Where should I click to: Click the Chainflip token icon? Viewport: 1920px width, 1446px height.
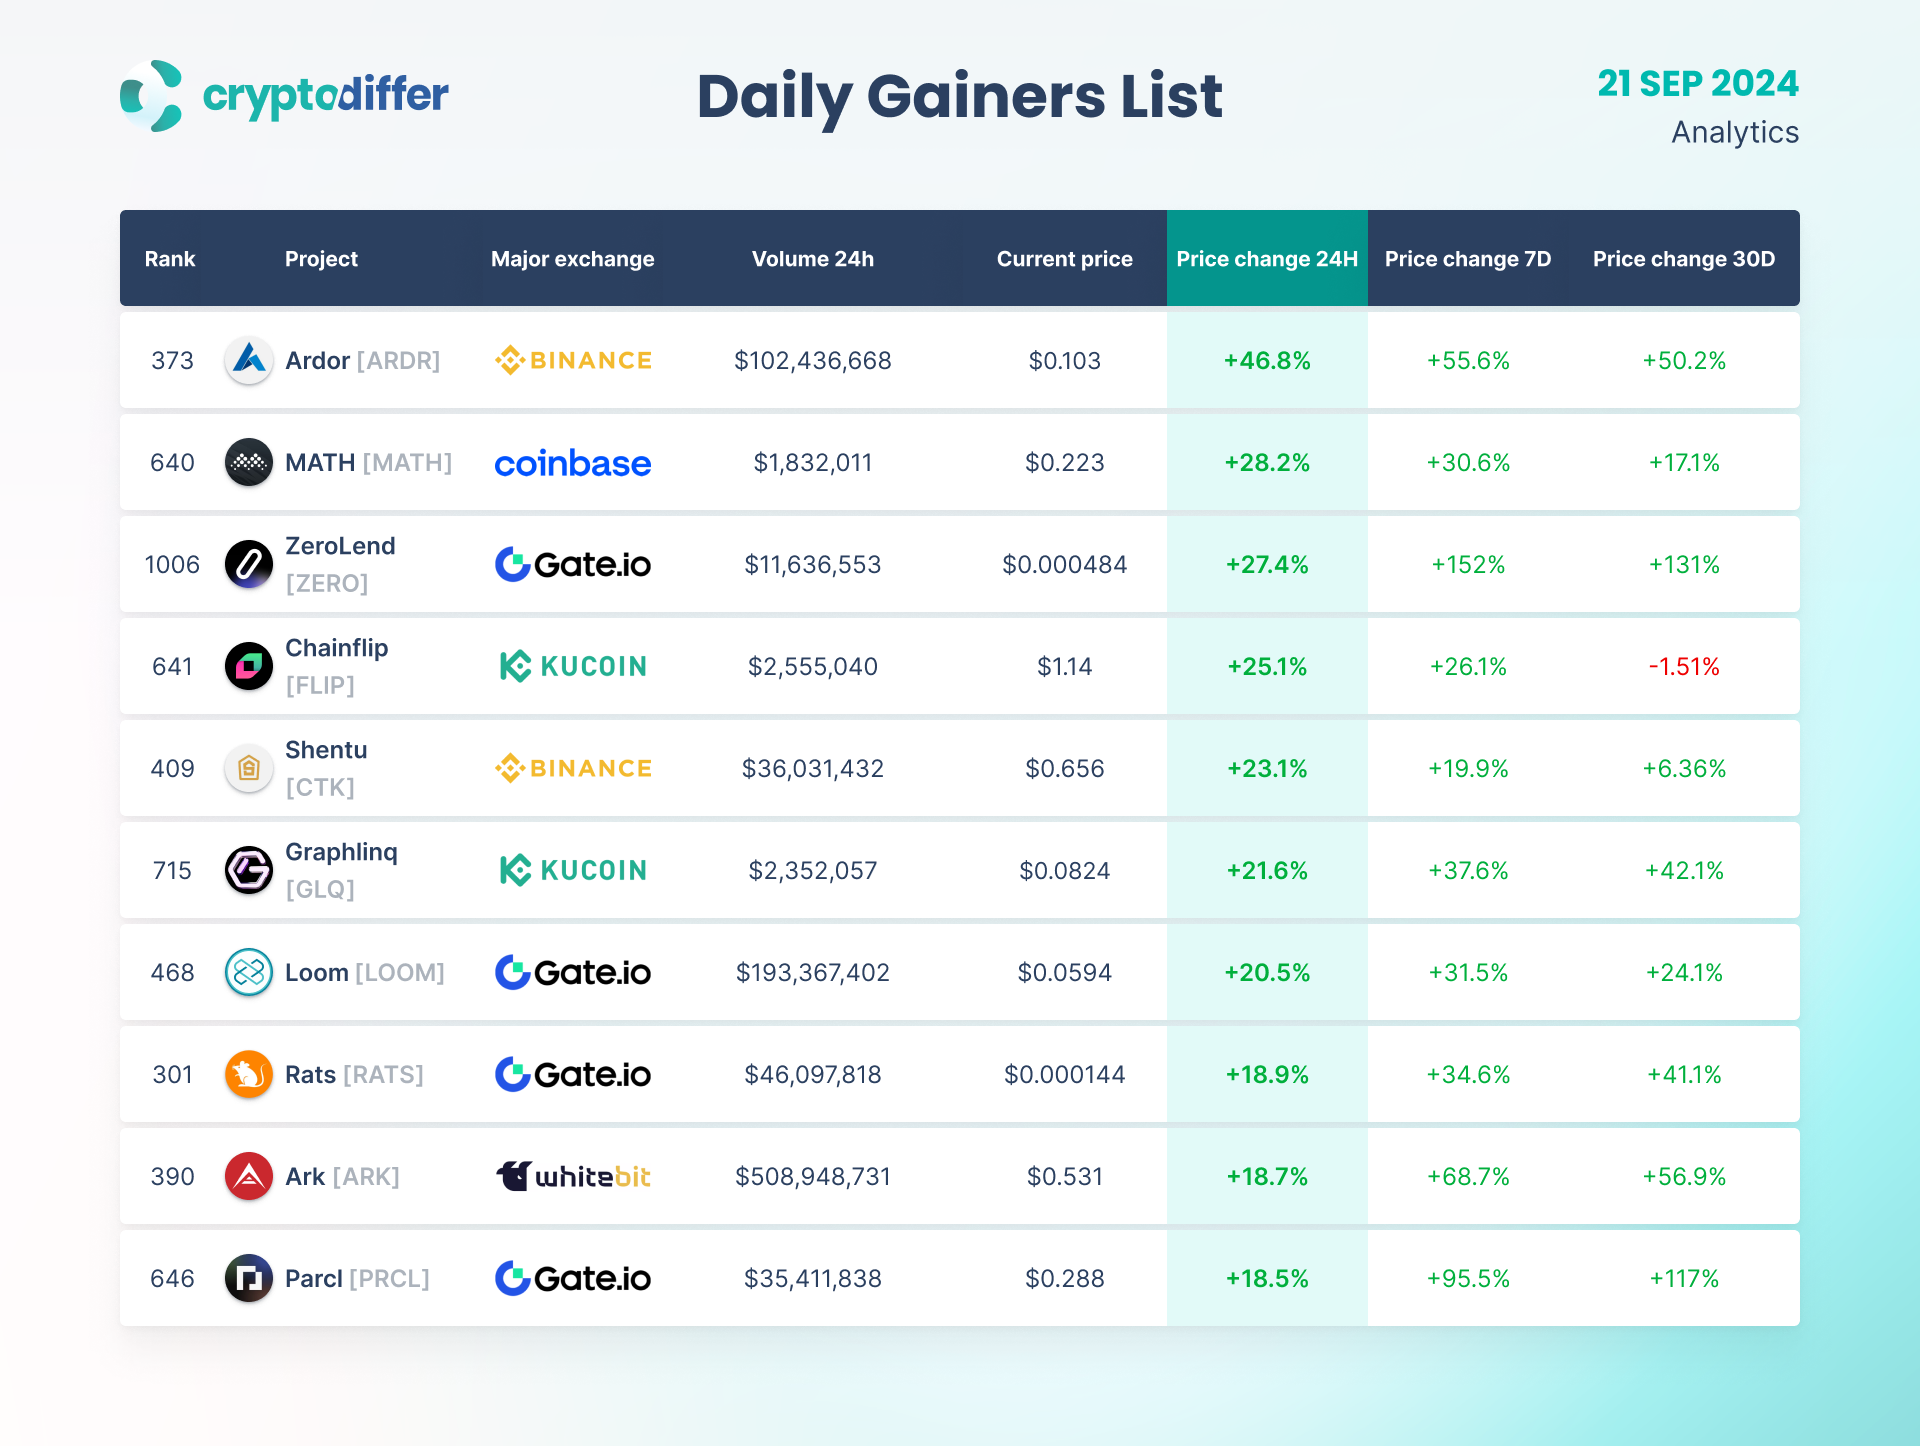coord(249,667)
